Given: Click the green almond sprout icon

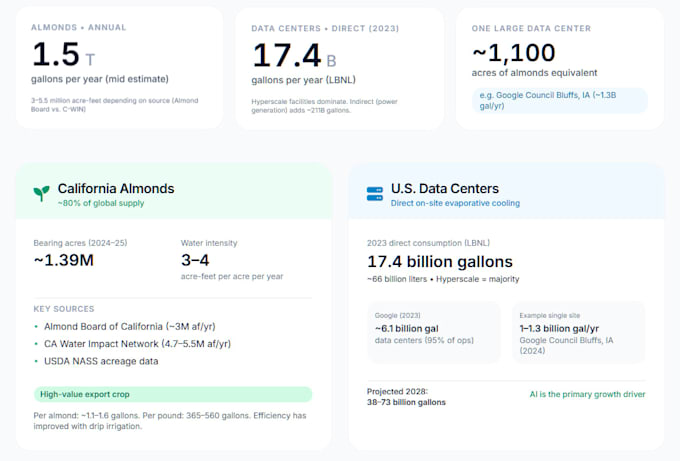Looking at the screenshot, I should tap(42, 193).
